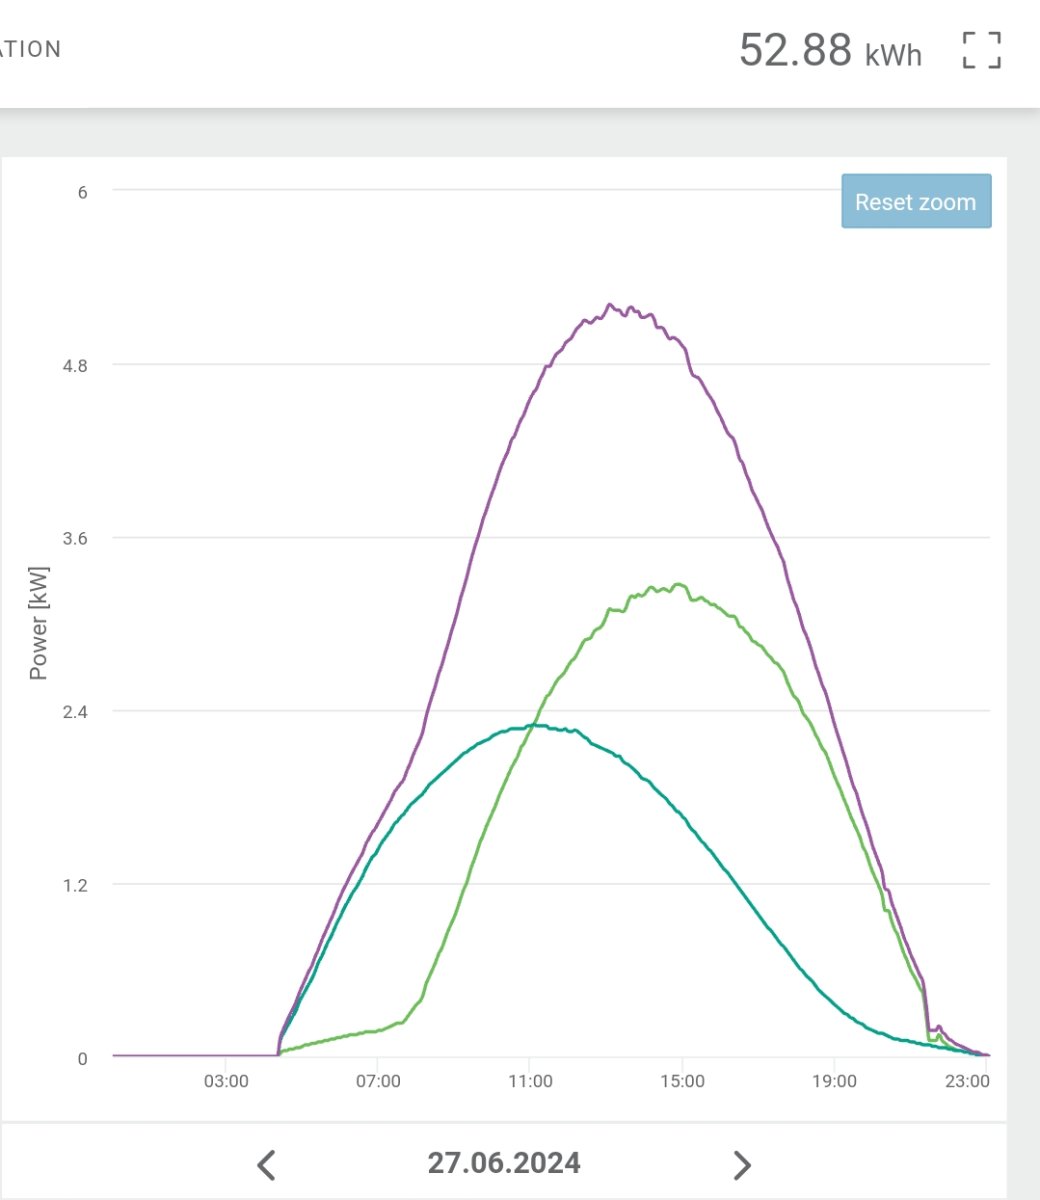The image size is (1040, 1200).
Task: Select the 52.88 kWh total value
Action: (x=830, y=50)
